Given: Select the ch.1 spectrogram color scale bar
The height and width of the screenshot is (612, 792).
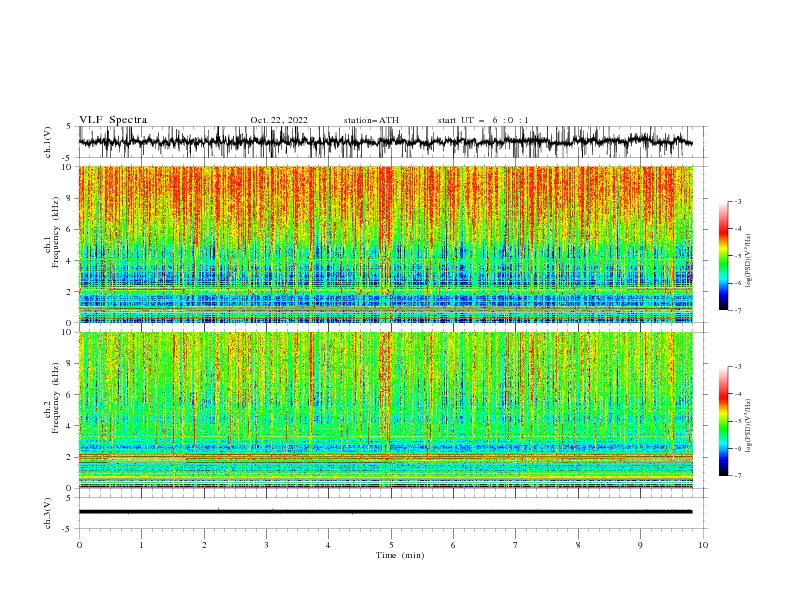Looking at the screenshot, I should (723, 256).
